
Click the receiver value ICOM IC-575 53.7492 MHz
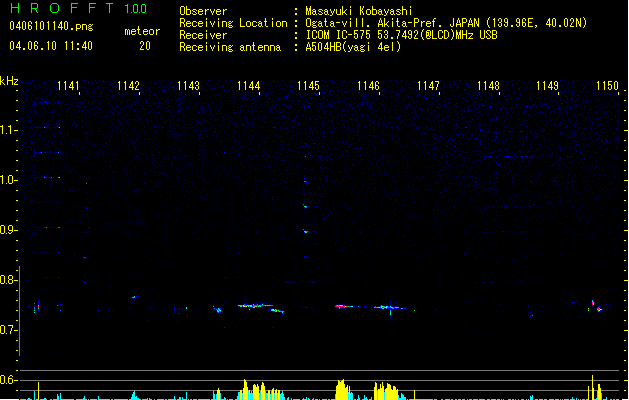pos(401,35)
